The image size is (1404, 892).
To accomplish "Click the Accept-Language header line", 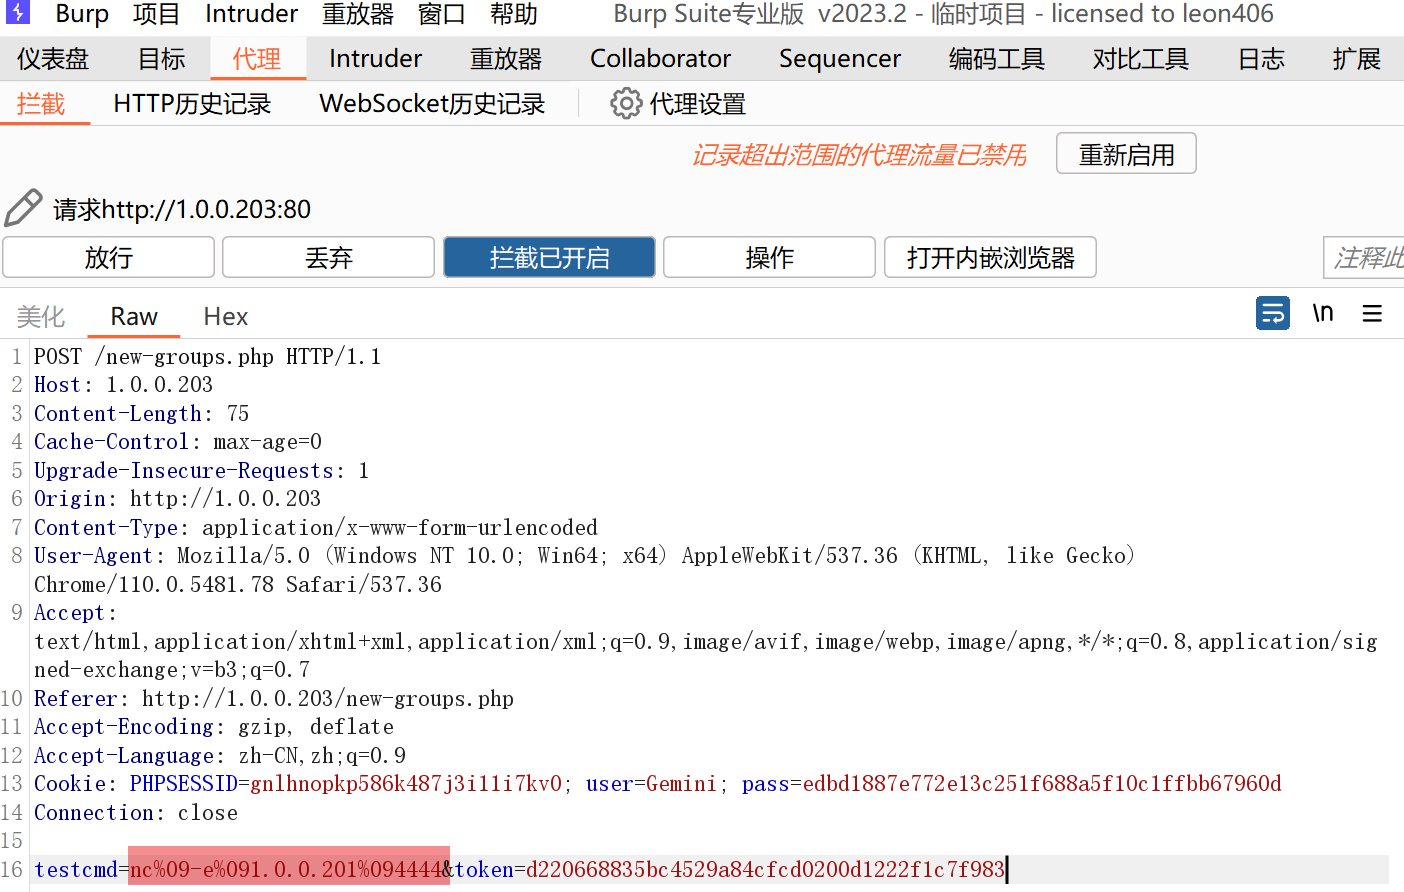I will click(220, 756).
